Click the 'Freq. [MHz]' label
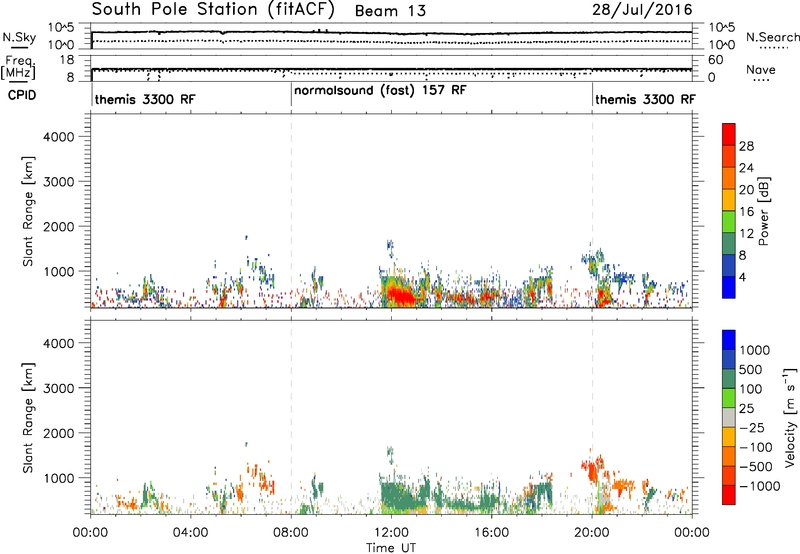The height and width of the screenshot is (554, 800). [19, 67]
